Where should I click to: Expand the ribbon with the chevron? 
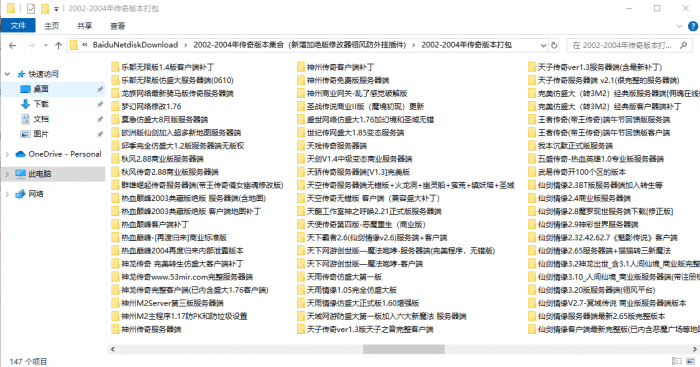679,26
